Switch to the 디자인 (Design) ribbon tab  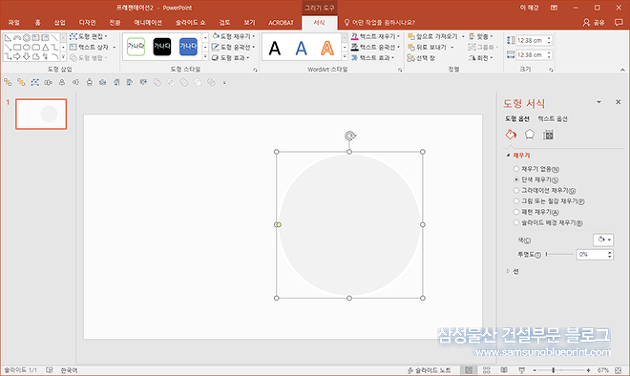pos(87,22)
